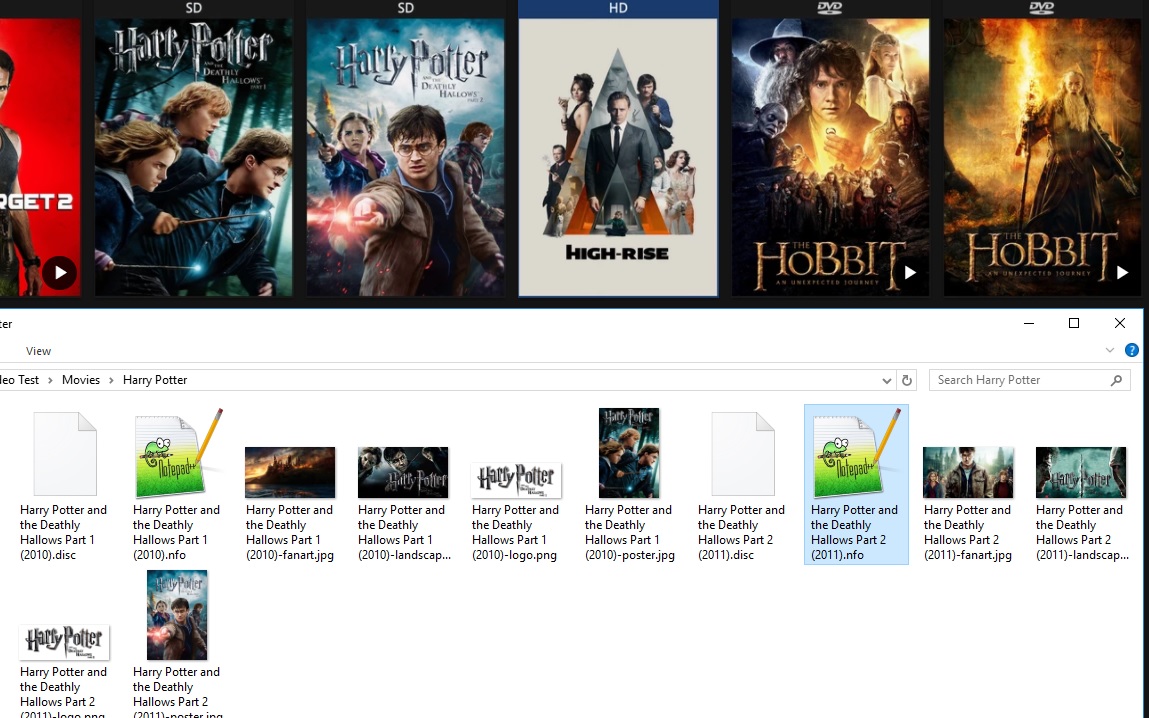Open Harry Potter Deathly Hallows Part 1 poster

193,157
